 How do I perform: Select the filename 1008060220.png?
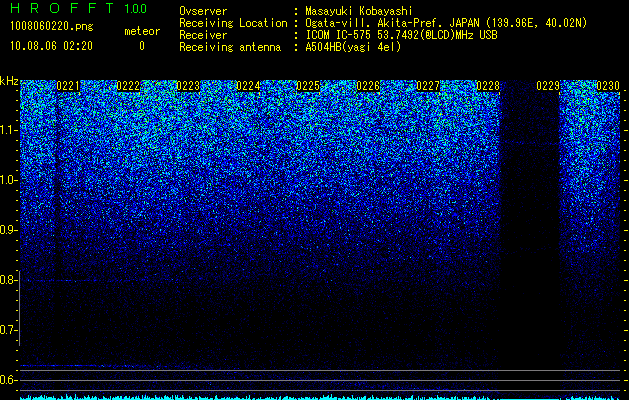[x=52, y=26]
